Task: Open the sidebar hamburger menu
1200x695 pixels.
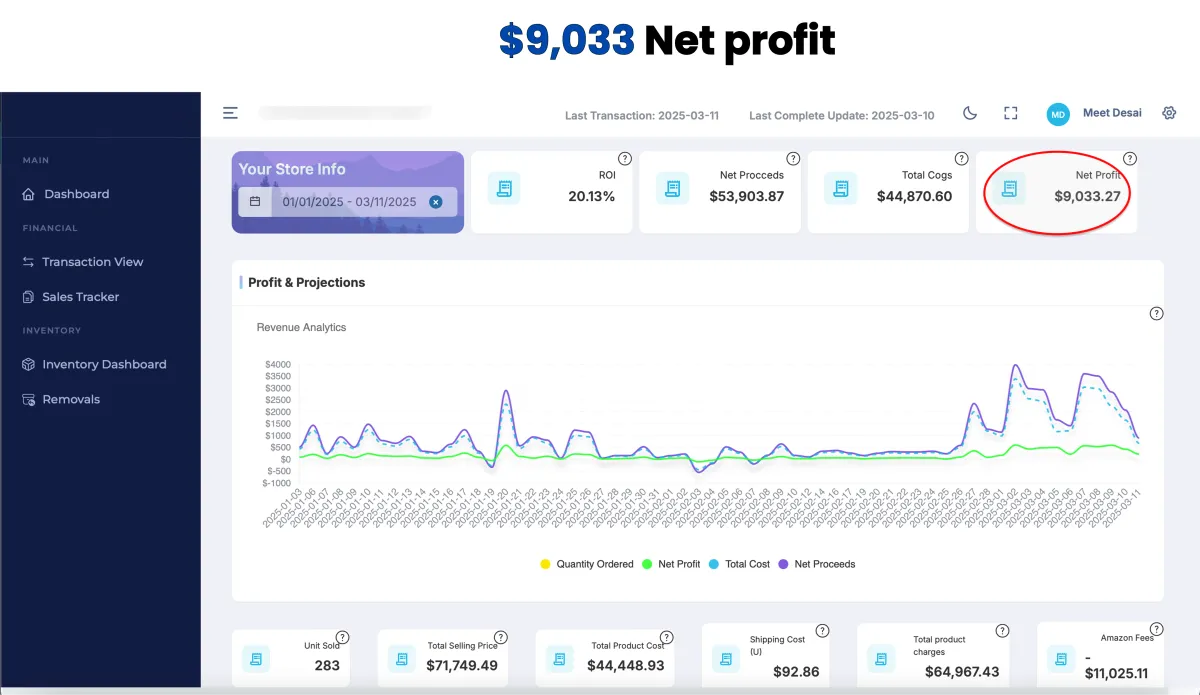Action: coord(230,112)
